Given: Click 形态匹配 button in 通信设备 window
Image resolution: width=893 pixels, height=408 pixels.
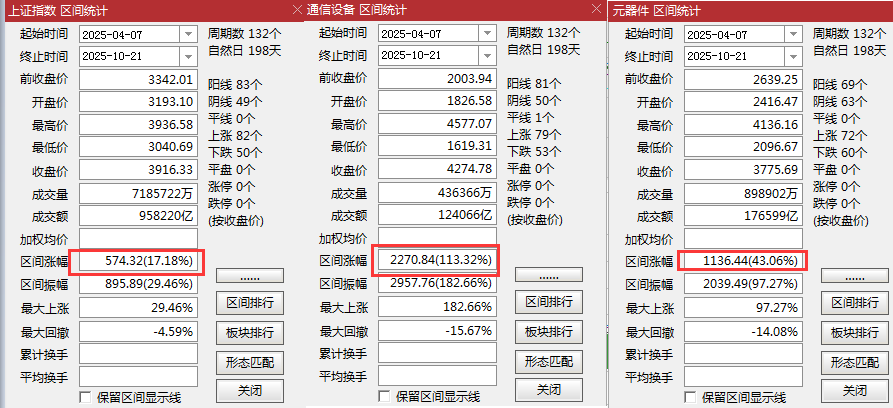Looking at the screenshot, I should coord(549,361).
